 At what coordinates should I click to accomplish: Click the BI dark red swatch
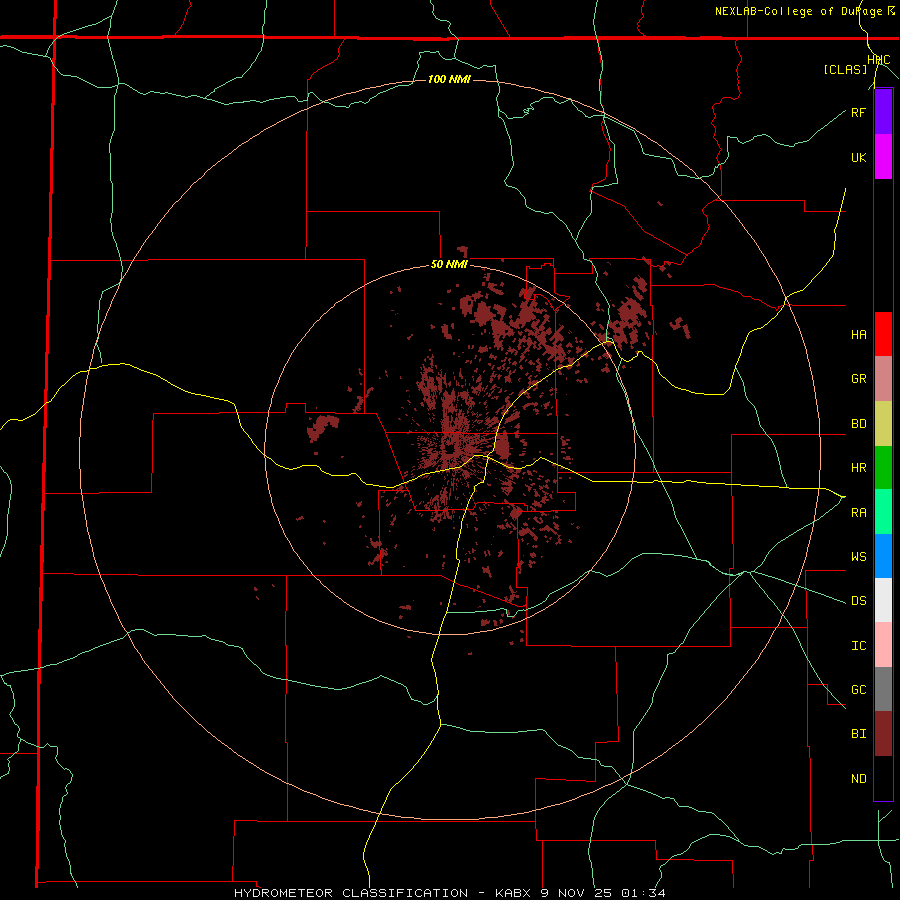pyautogui.click(x=883, y=734)
